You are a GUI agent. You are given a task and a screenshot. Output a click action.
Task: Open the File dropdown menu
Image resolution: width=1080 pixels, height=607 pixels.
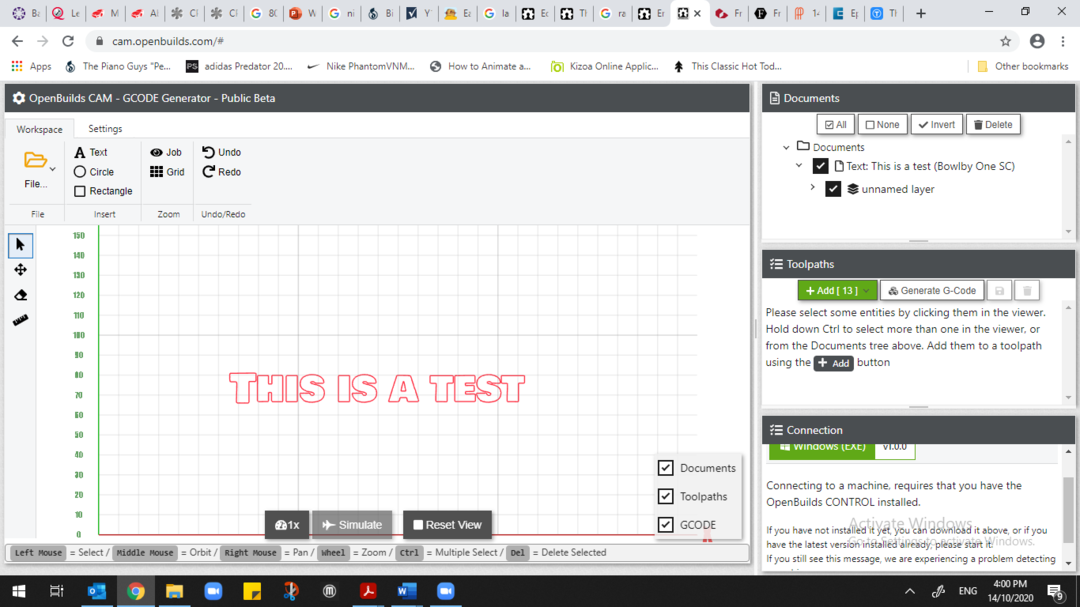pyautogui.click(x=37, y=170)
